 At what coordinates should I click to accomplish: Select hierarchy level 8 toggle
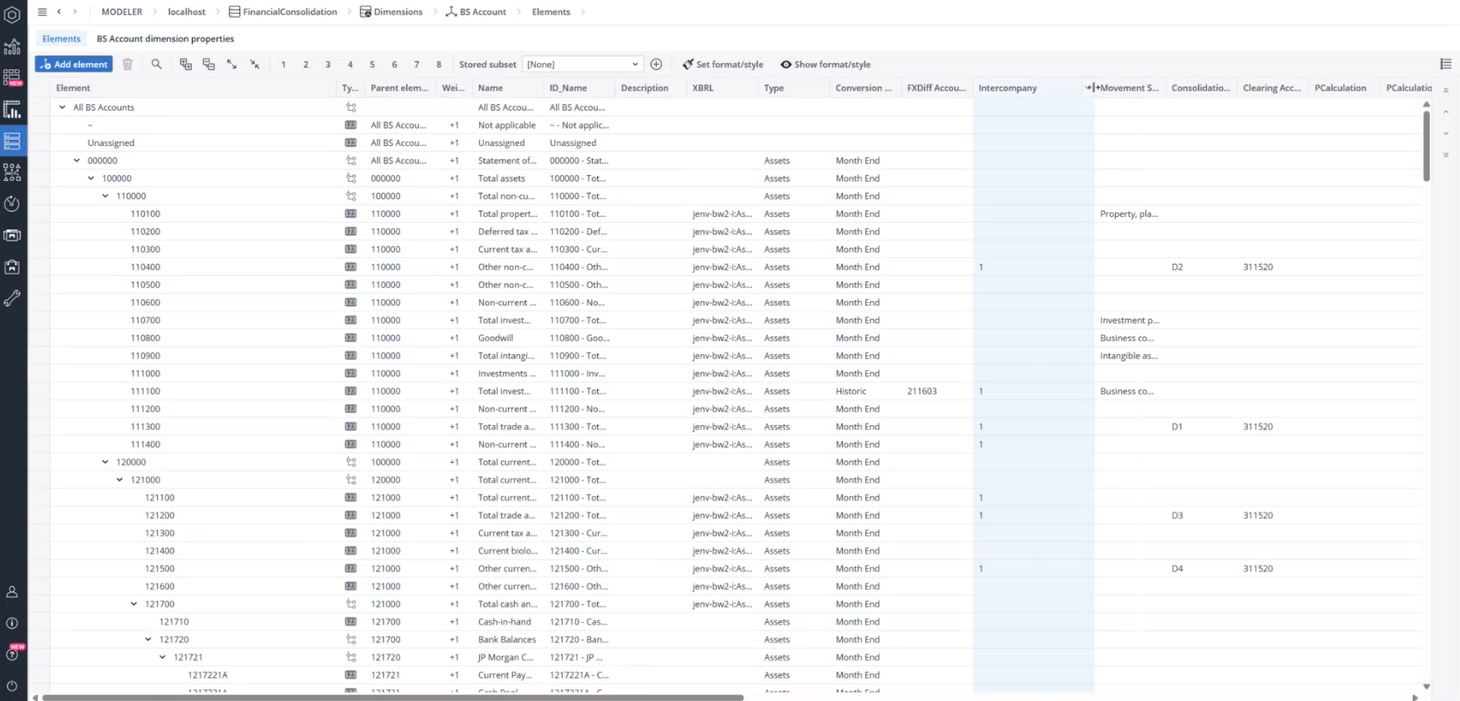click(x=438, y=64)
